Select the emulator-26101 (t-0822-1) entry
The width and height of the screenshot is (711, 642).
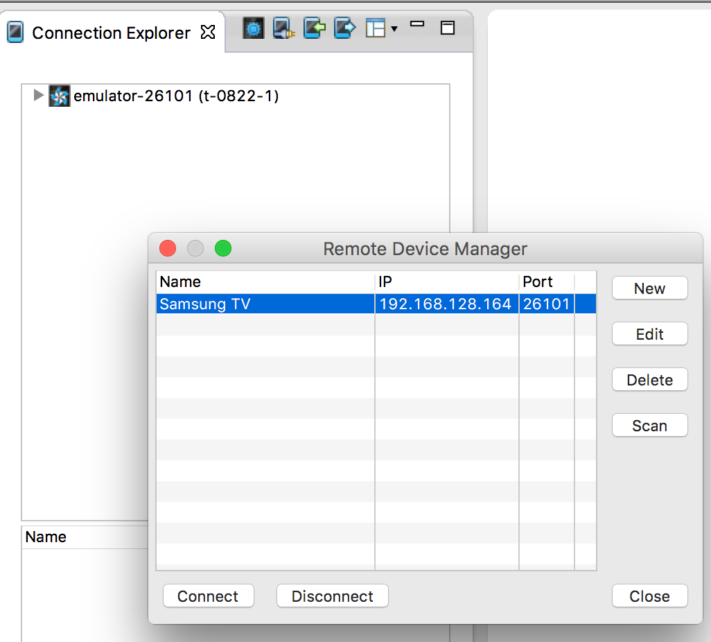(x=176, y=96)
